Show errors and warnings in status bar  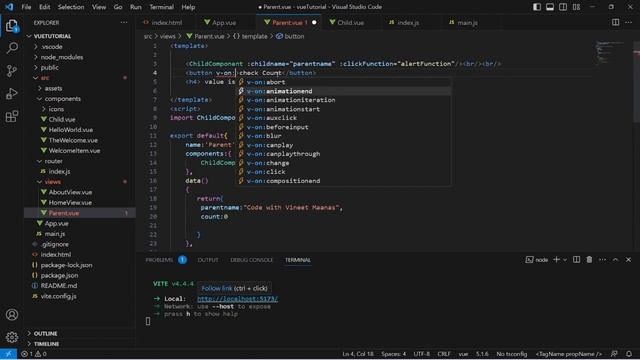click(33, 354)
